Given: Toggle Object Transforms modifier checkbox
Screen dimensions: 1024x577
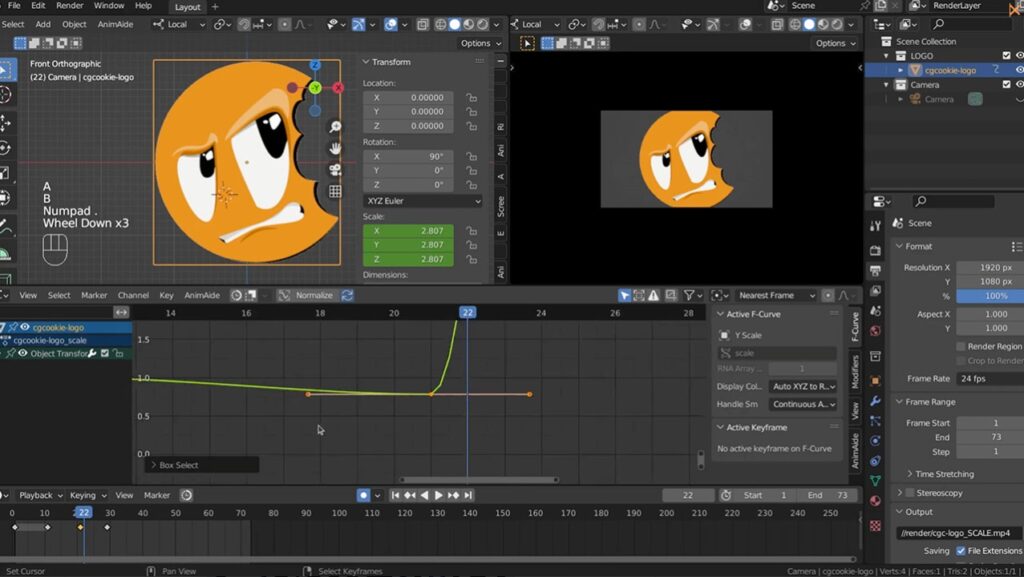Looking at the screenshot, I should 104,353.
